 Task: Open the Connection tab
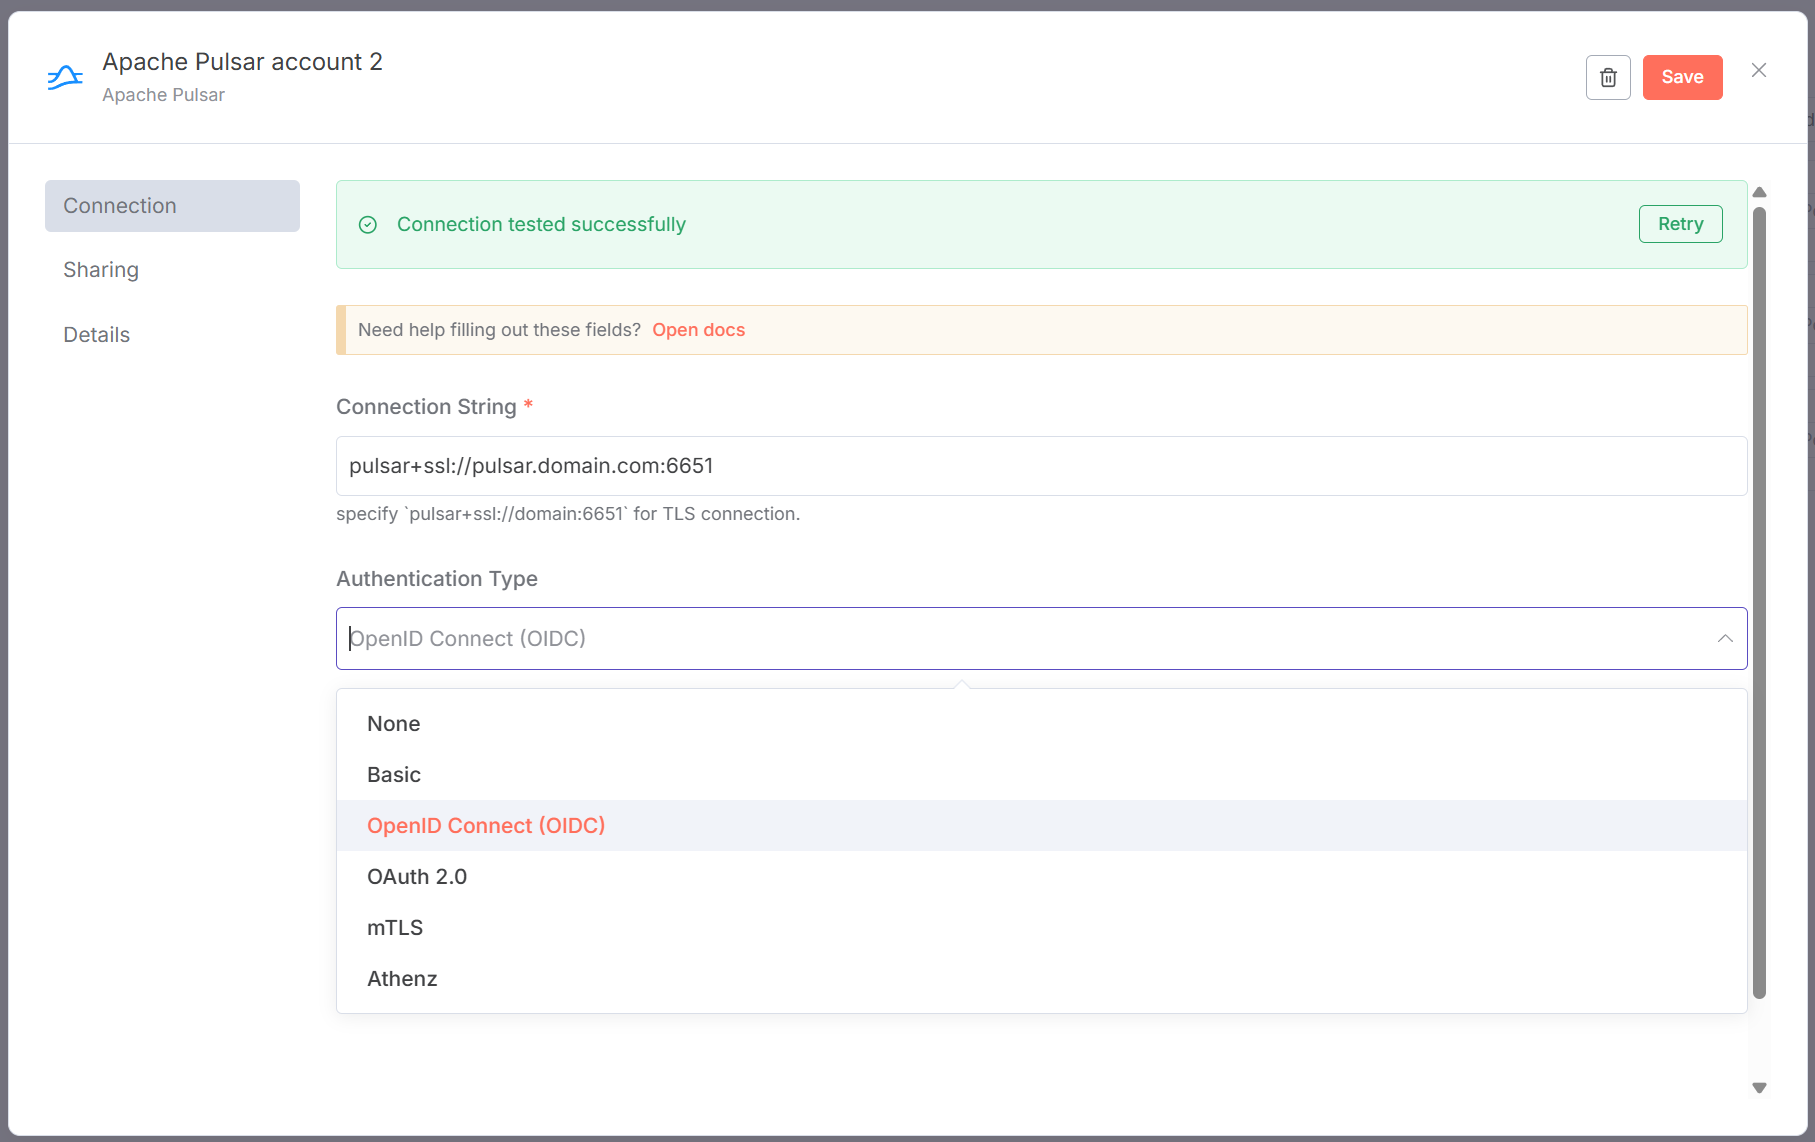point(172,206)
